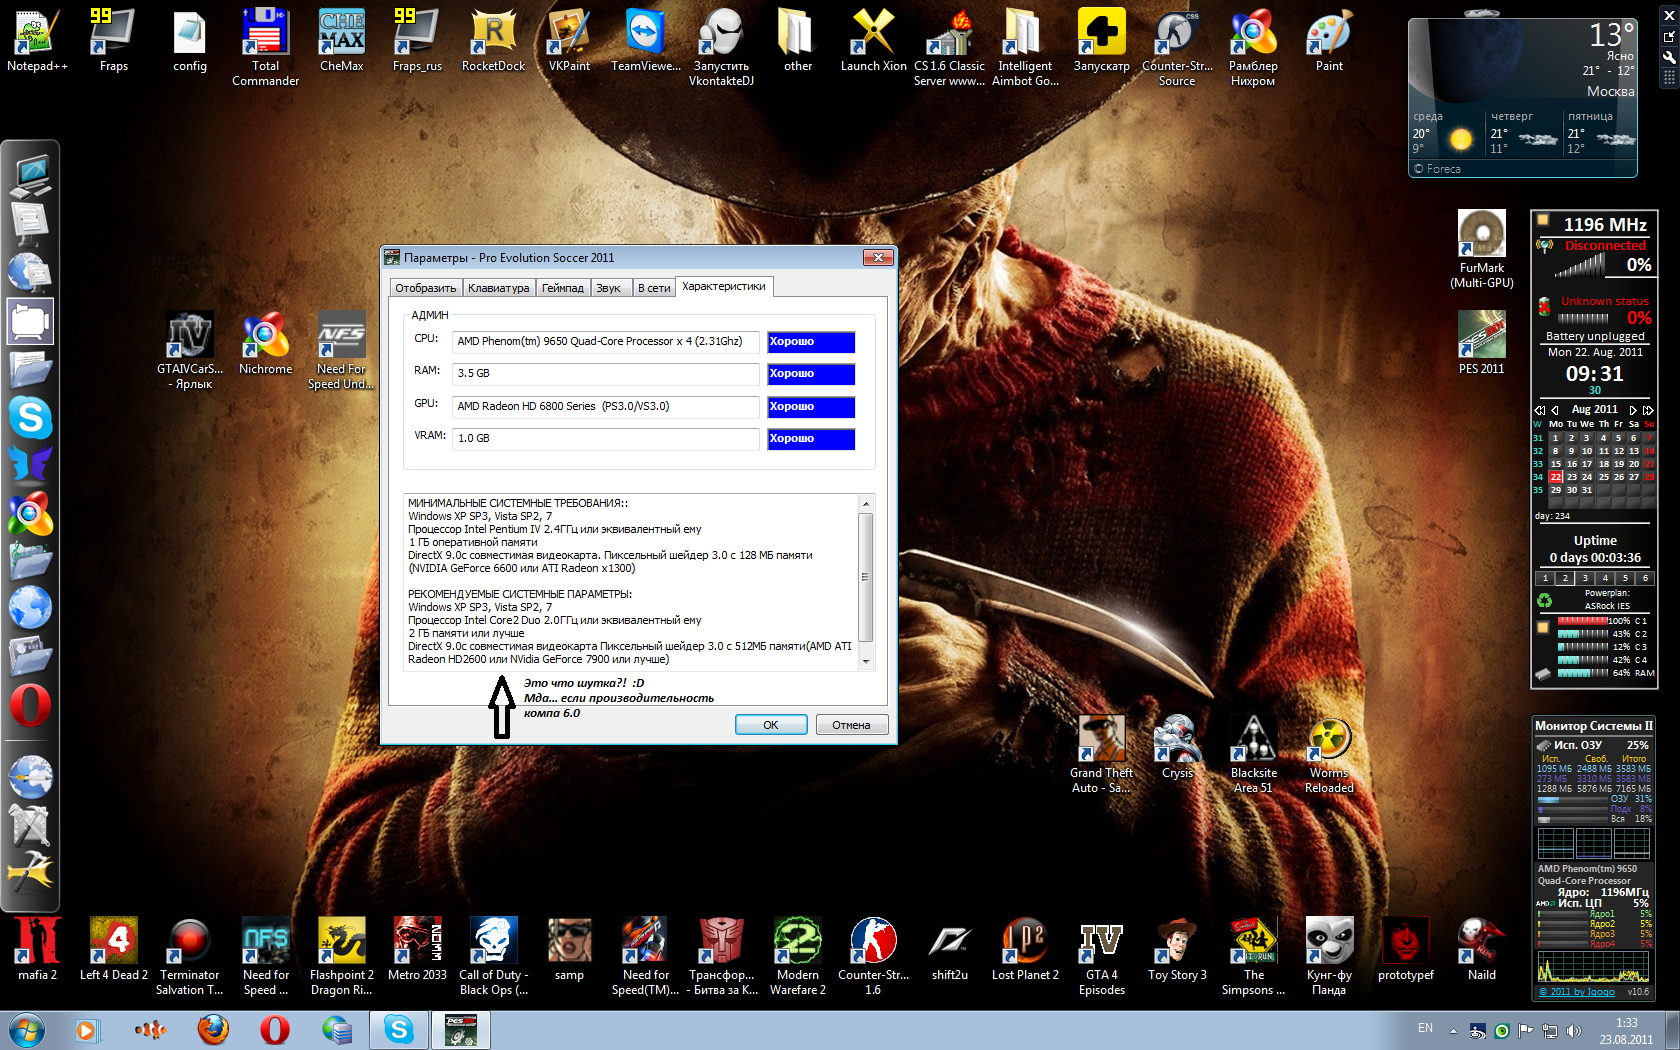
Task: Open the Геймпад tab
Action: [x=562, y=288]
